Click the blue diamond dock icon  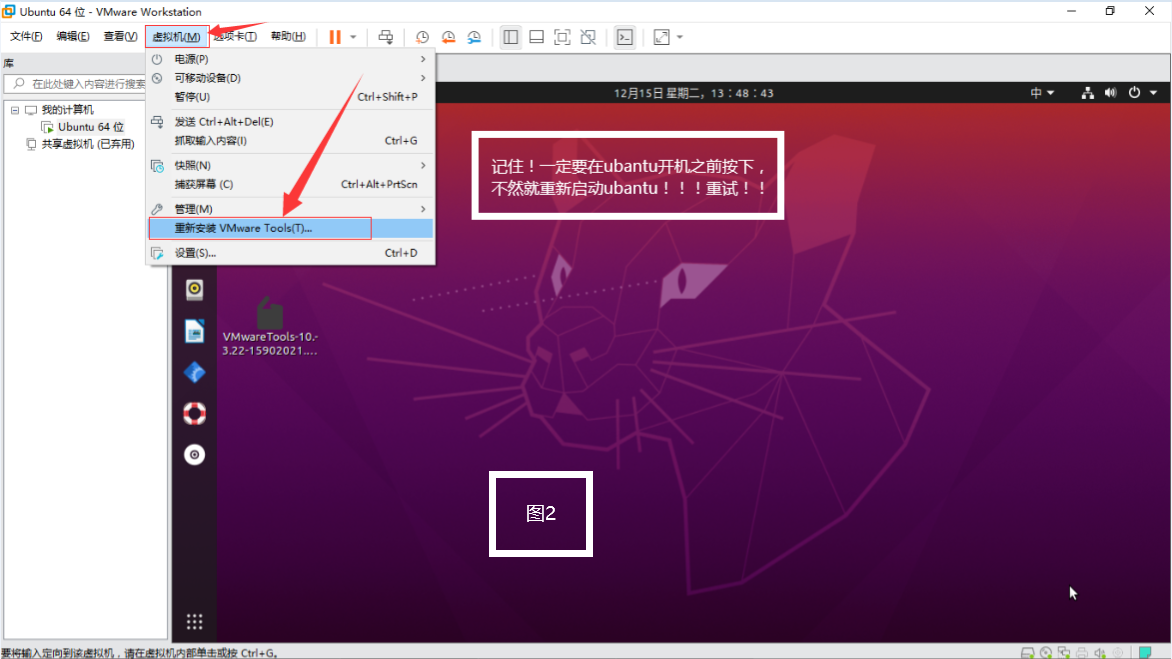coord(194,372)
